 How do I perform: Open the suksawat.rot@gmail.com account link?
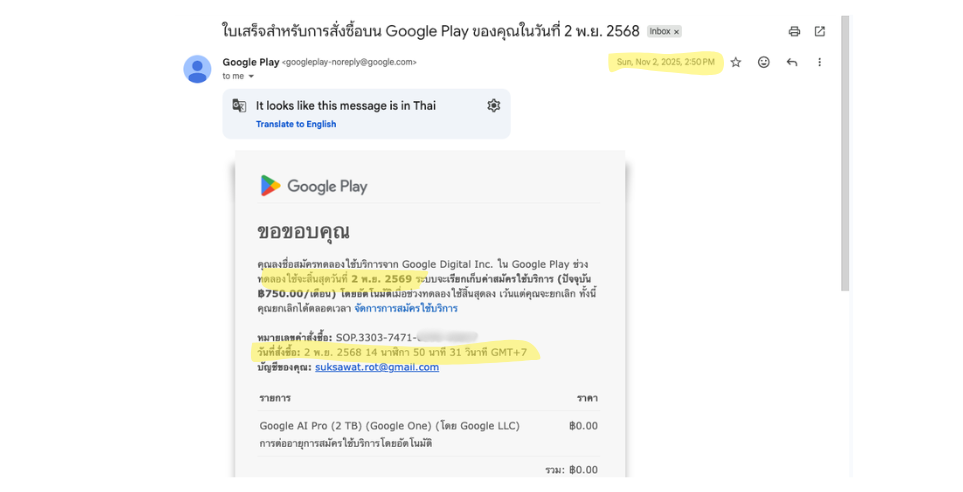(x=377, y=367)
